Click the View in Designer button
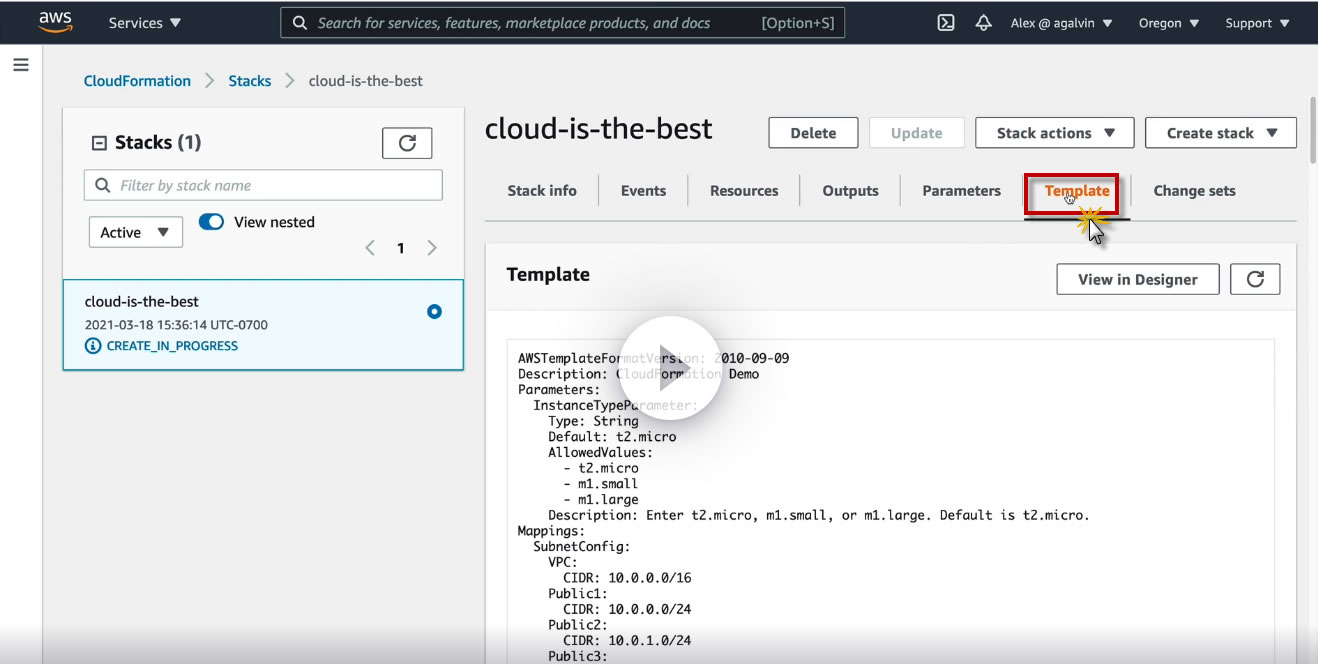 point(1138,279)
